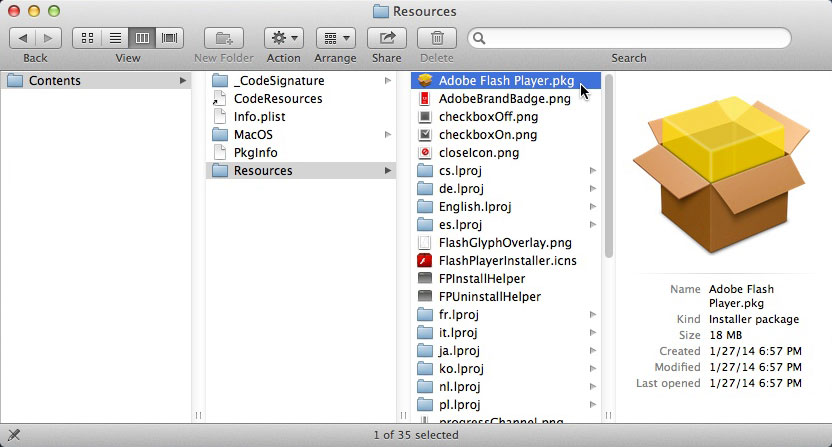The image size is (832, 447).
Task: Select the Contents folder
Action: click(x=96, y=81)
